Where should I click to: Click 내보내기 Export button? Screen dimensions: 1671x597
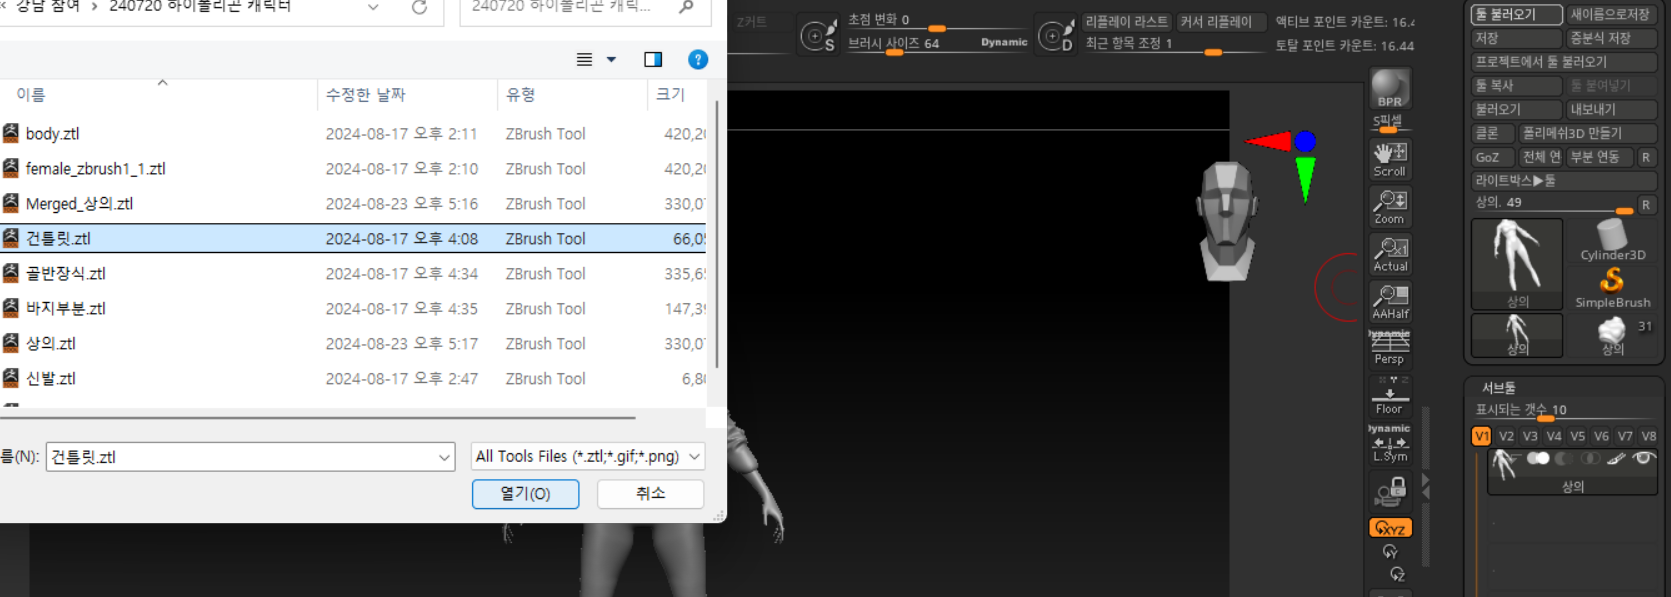(1610, 109)
